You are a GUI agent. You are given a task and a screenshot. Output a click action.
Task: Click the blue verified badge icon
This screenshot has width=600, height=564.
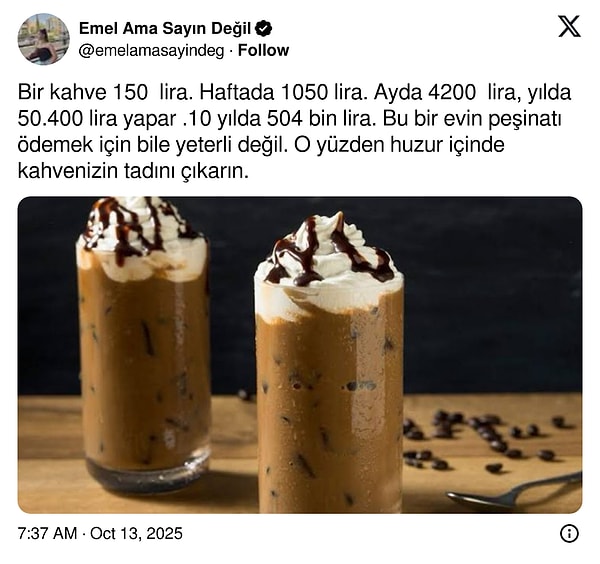click(263, 28)
